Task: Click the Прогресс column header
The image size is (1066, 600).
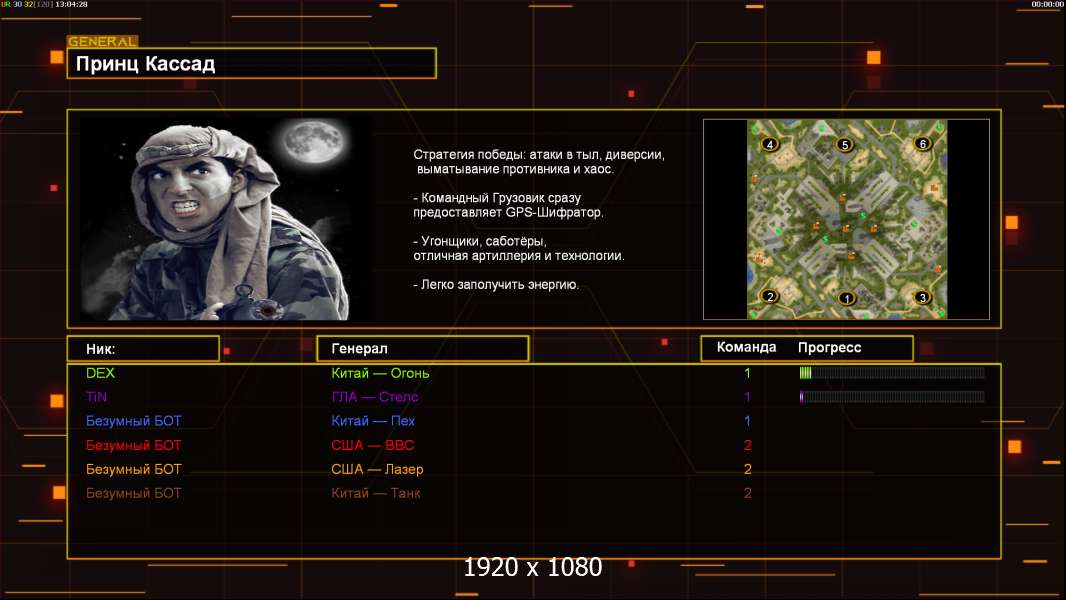Action: [x=829, y=348]
